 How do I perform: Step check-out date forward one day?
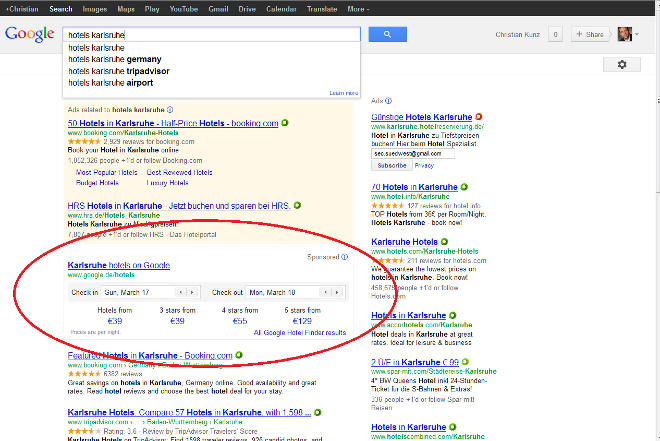click(337, 292)
